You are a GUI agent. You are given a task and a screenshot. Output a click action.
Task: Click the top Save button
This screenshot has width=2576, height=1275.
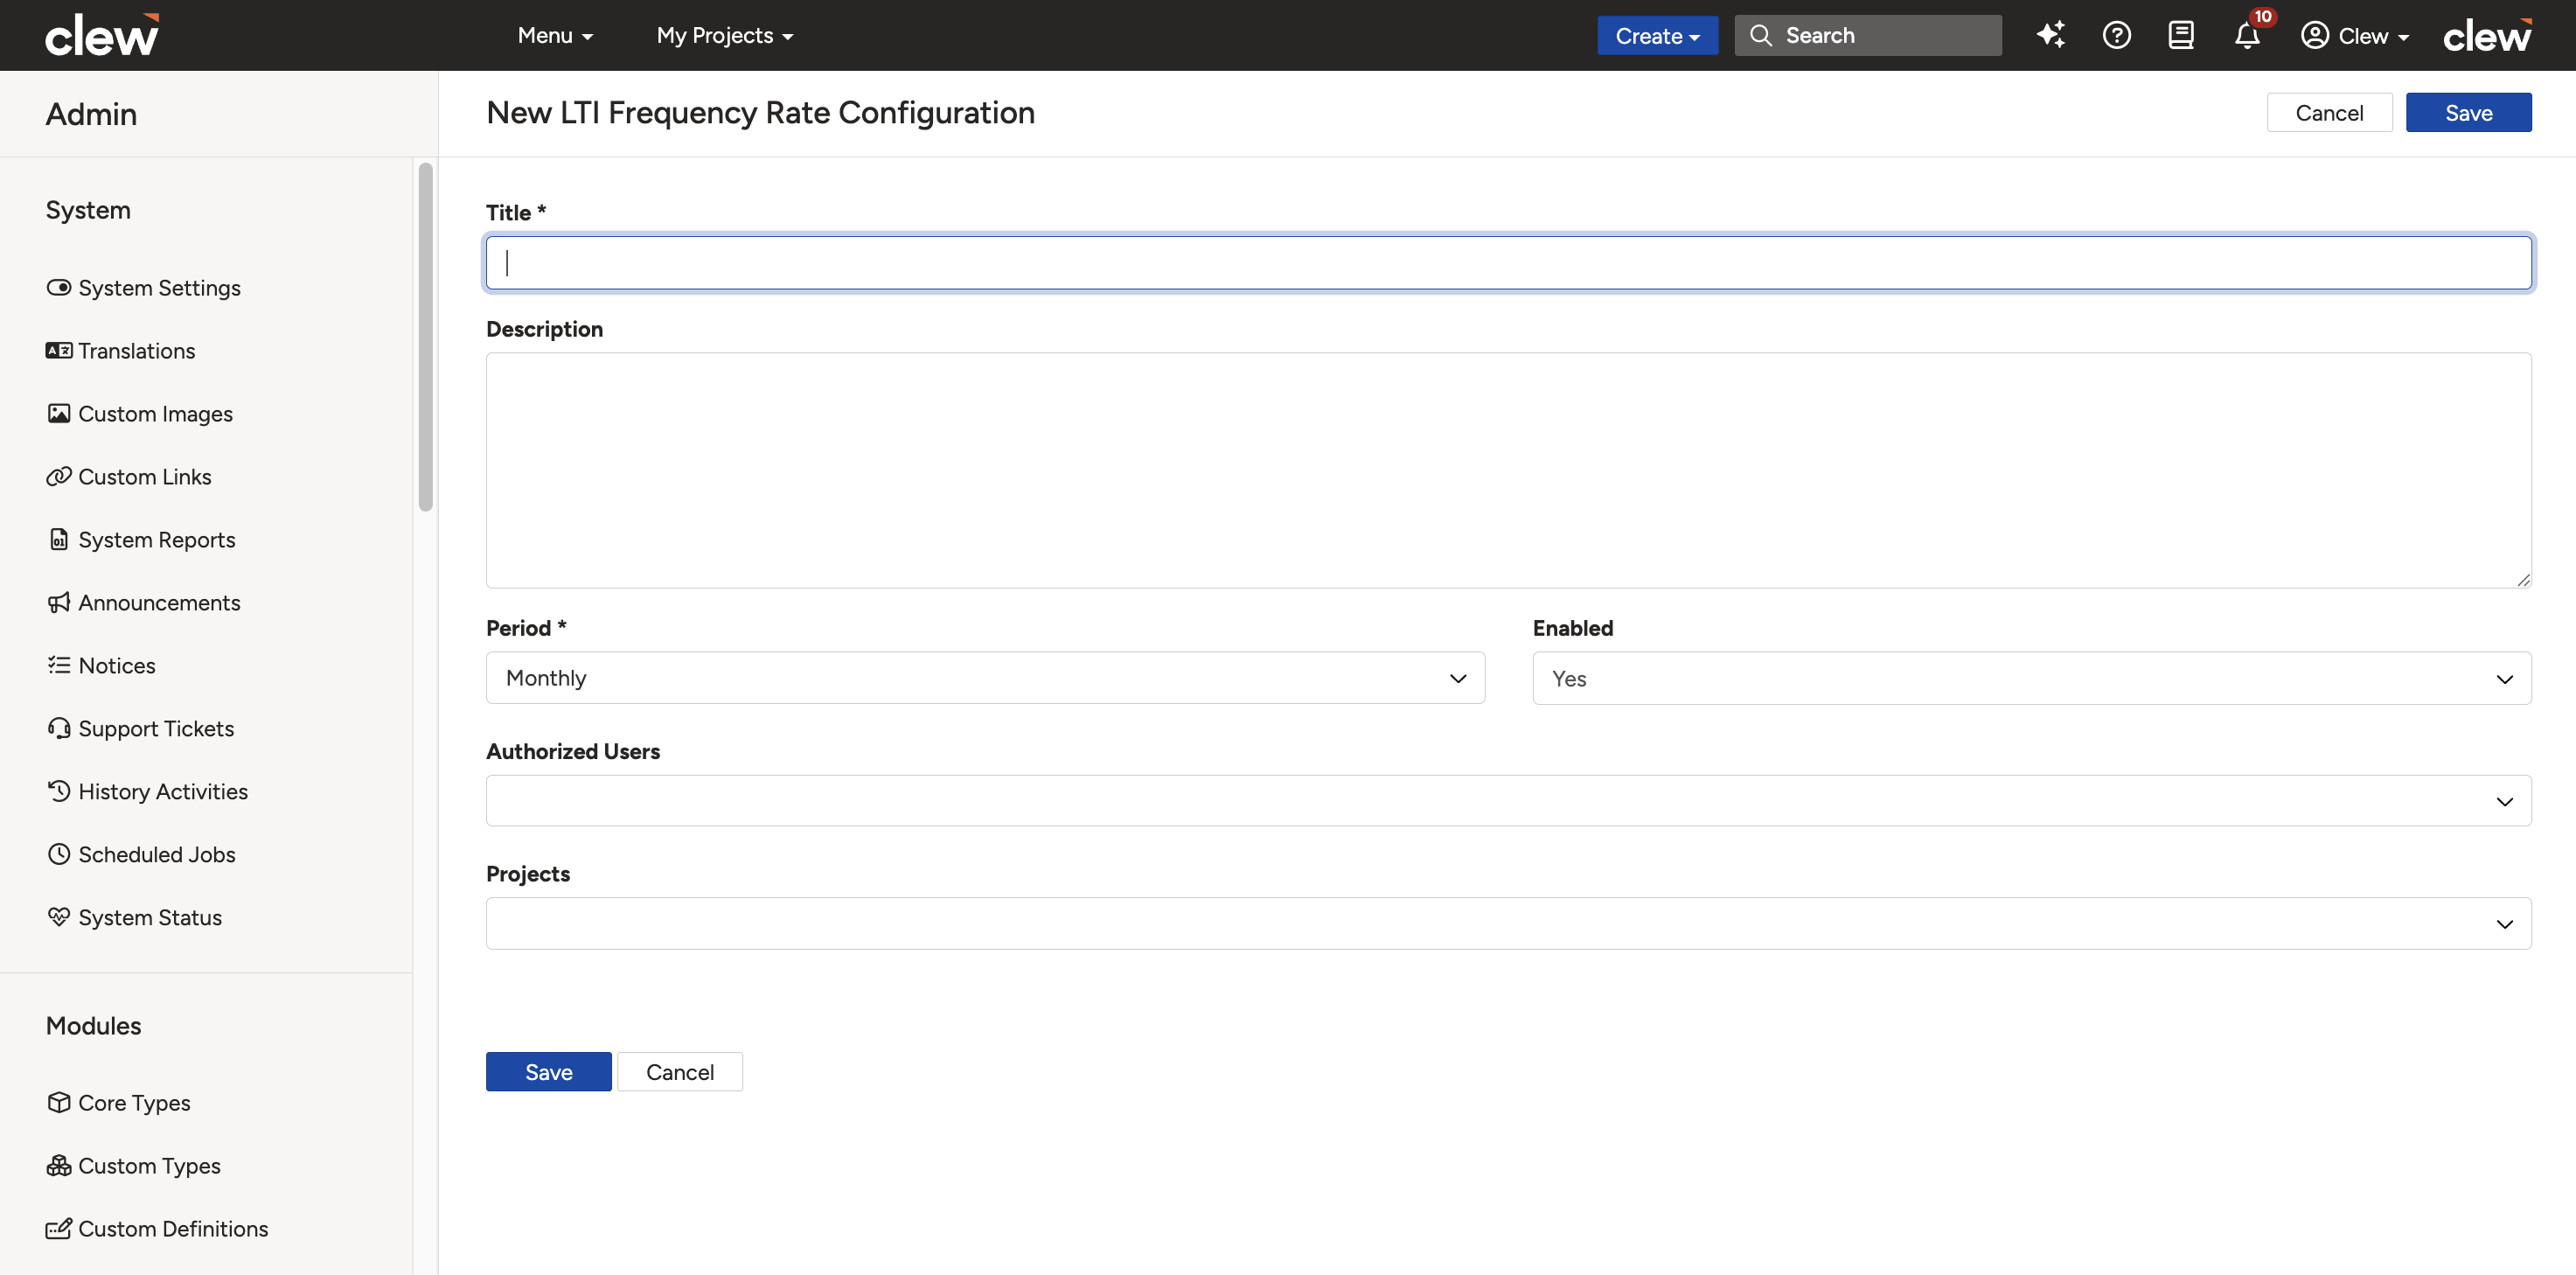(2468, 112)
